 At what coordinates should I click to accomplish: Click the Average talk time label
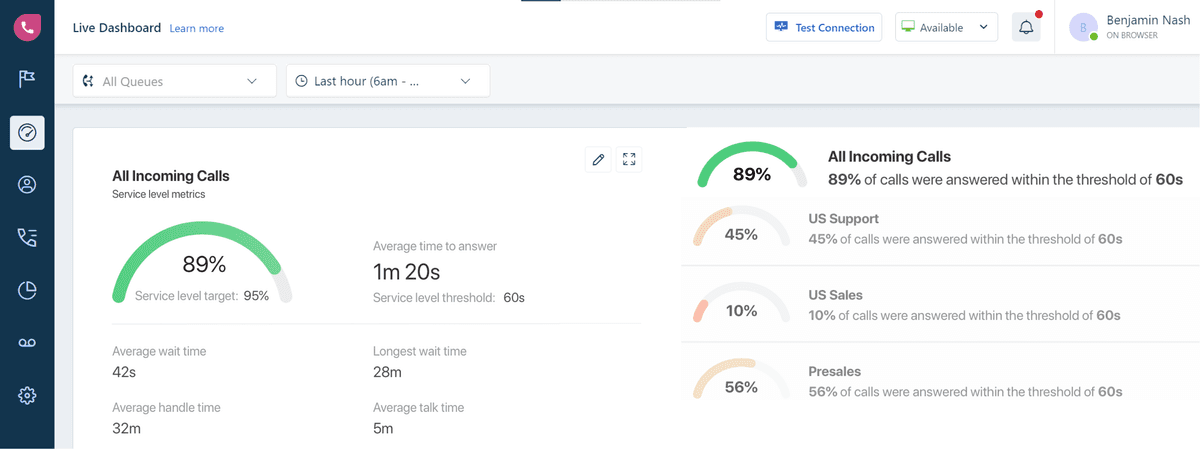click(418, 407)
